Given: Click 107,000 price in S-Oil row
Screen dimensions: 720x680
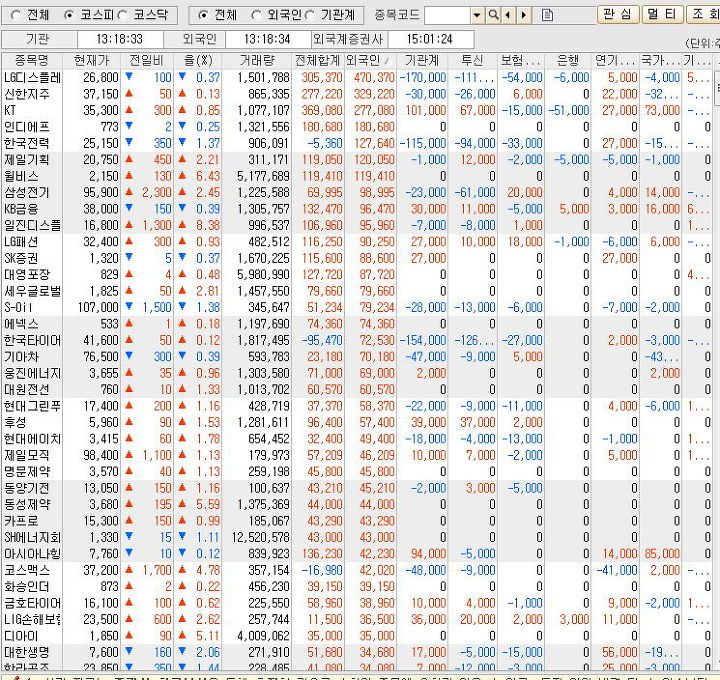Looking at the screenshot, I should (x=98, y=307).
